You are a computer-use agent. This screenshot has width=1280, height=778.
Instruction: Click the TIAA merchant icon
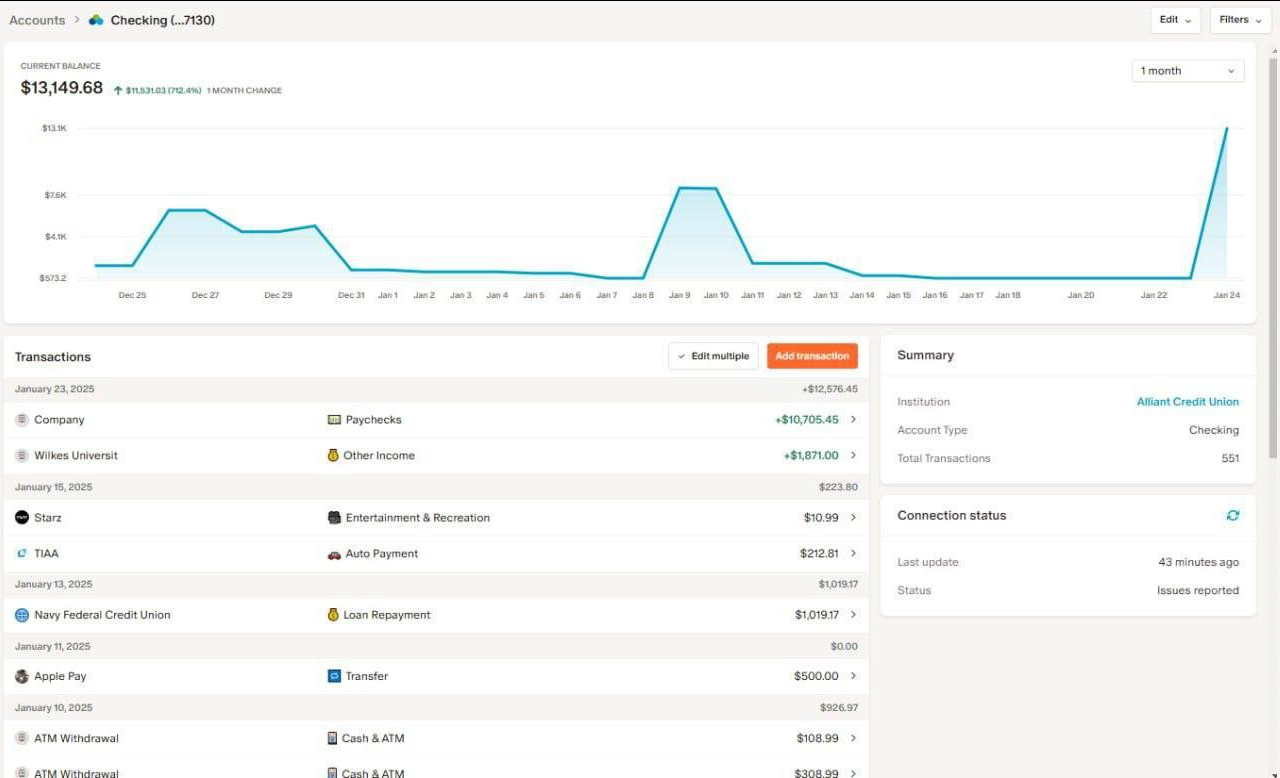22,553
